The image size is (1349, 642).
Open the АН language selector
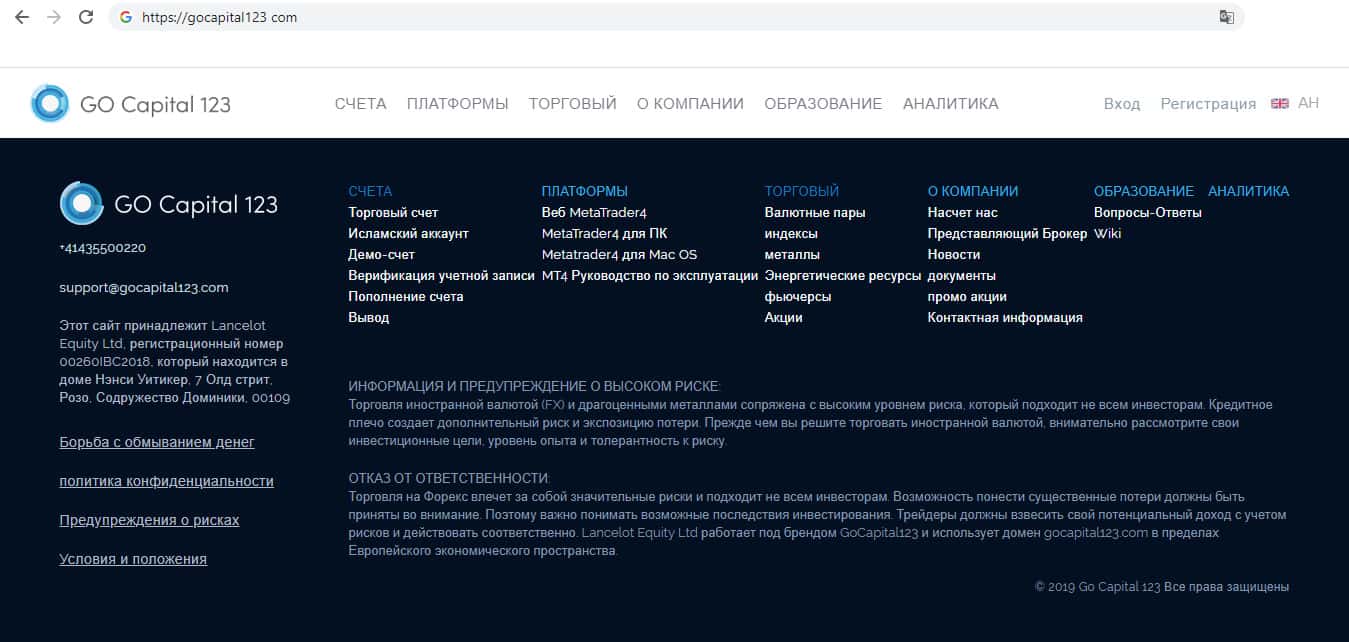pyautogui.click(x=1308, y=103)
